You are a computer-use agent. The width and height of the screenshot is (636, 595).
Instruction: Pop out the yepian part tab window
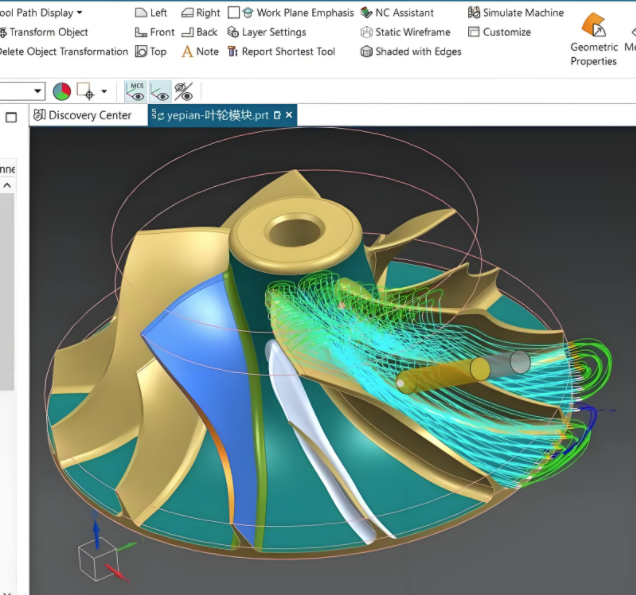(277, 116)
